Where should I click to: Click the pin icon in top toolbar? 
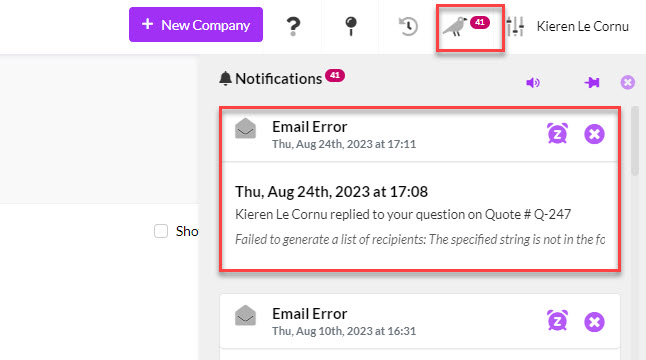coord(351,26)
